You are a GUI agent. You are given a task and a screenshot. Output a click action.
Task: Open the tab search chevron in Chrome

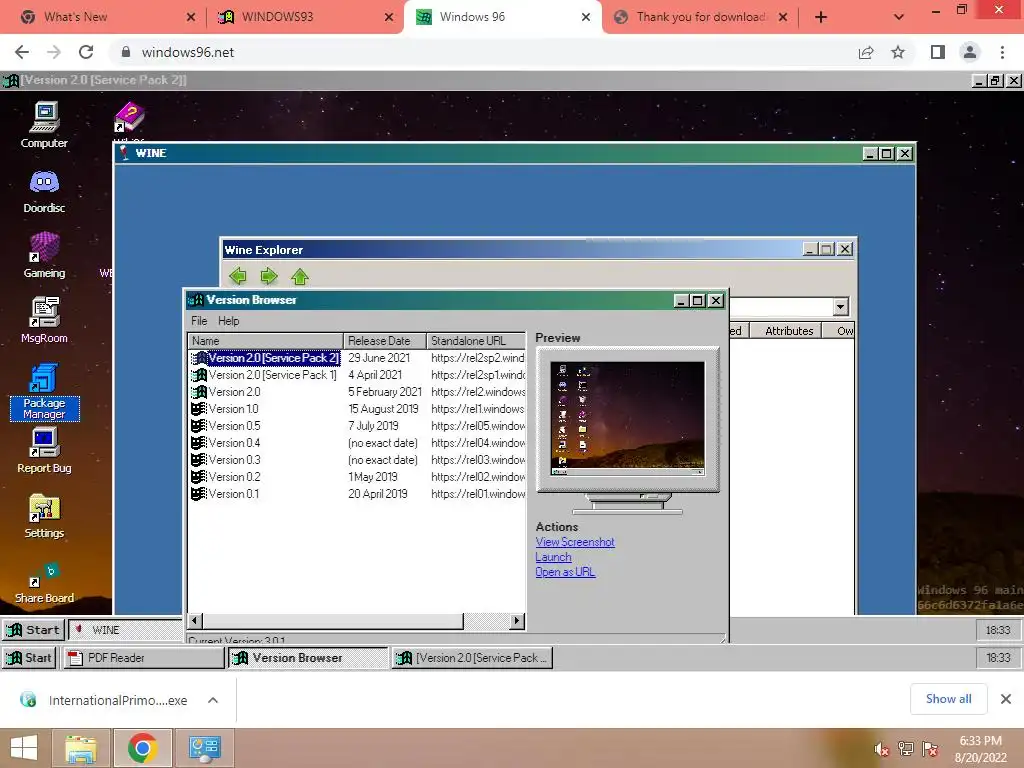click(899, 17)
